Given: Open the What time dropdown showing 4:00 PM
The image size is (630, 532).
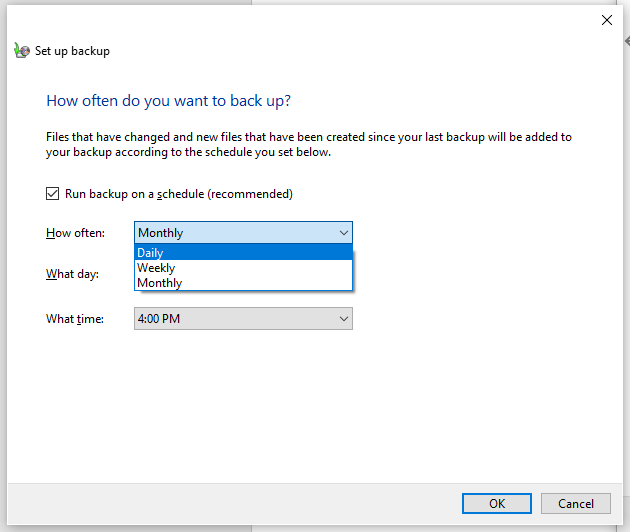Looking at the screenshot, I should pyautogui.click(x=234, y=319).
